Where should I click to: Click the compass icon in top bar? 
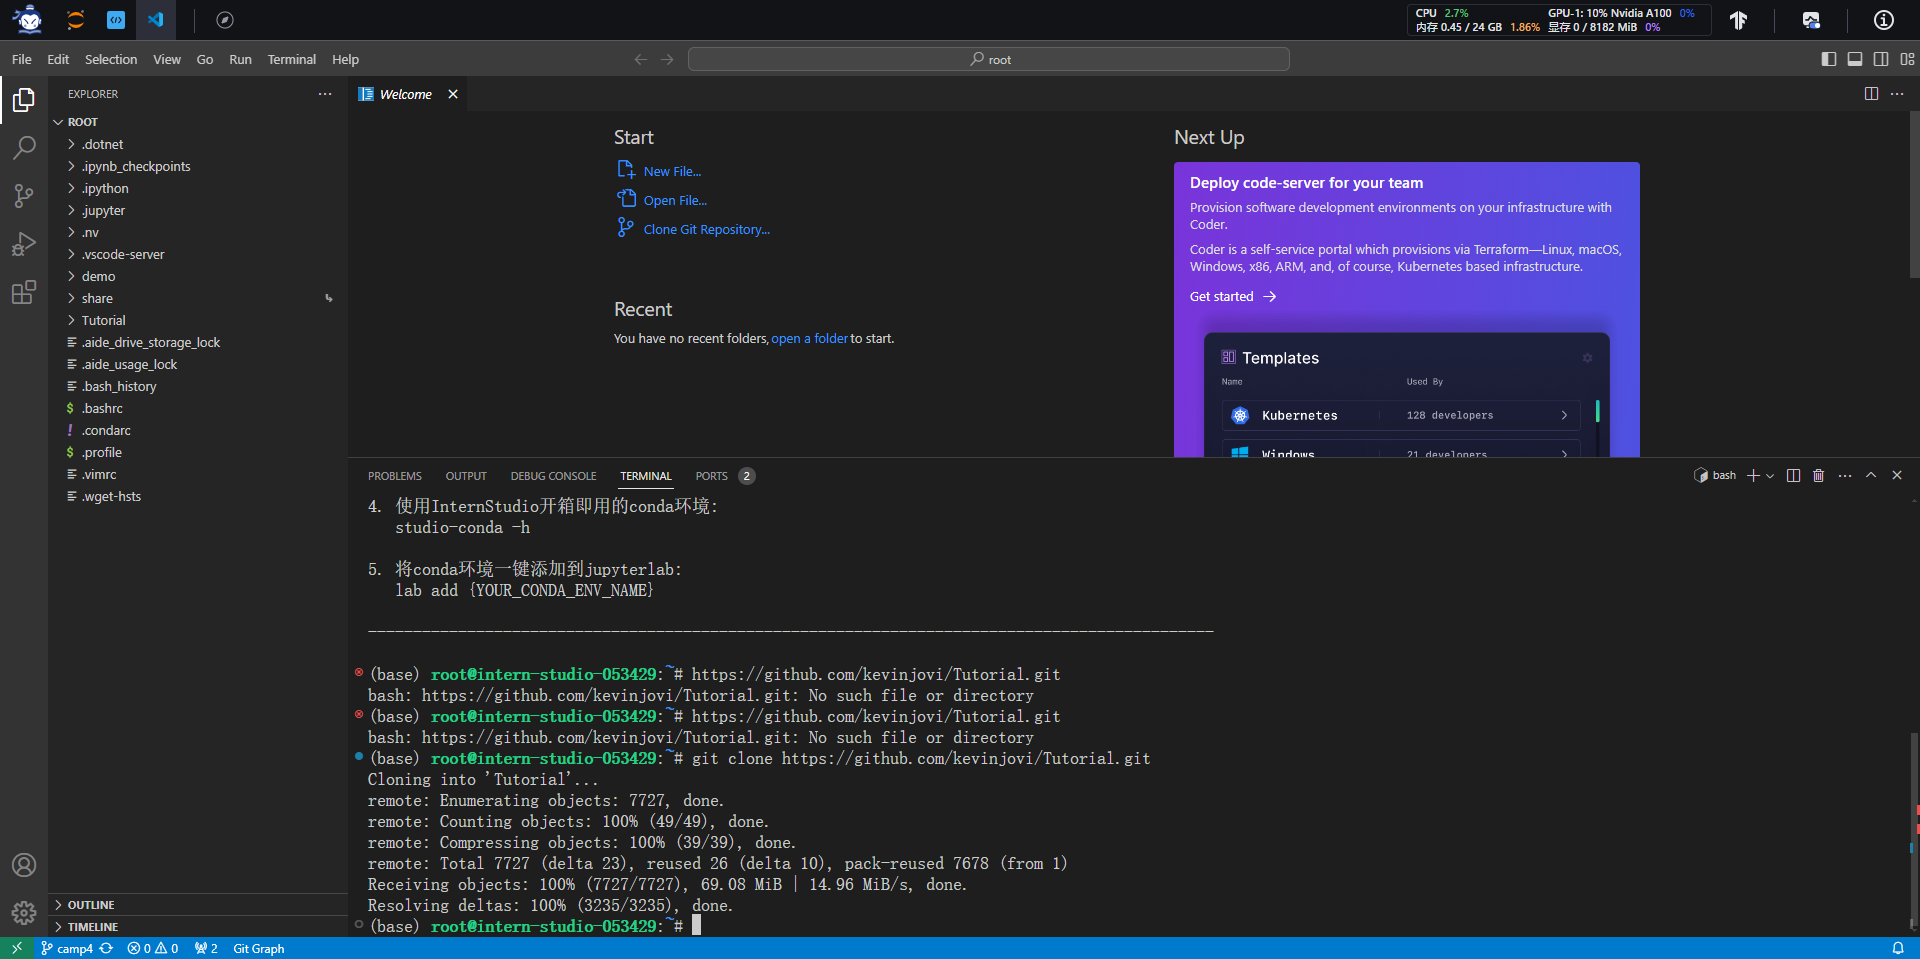225,19
